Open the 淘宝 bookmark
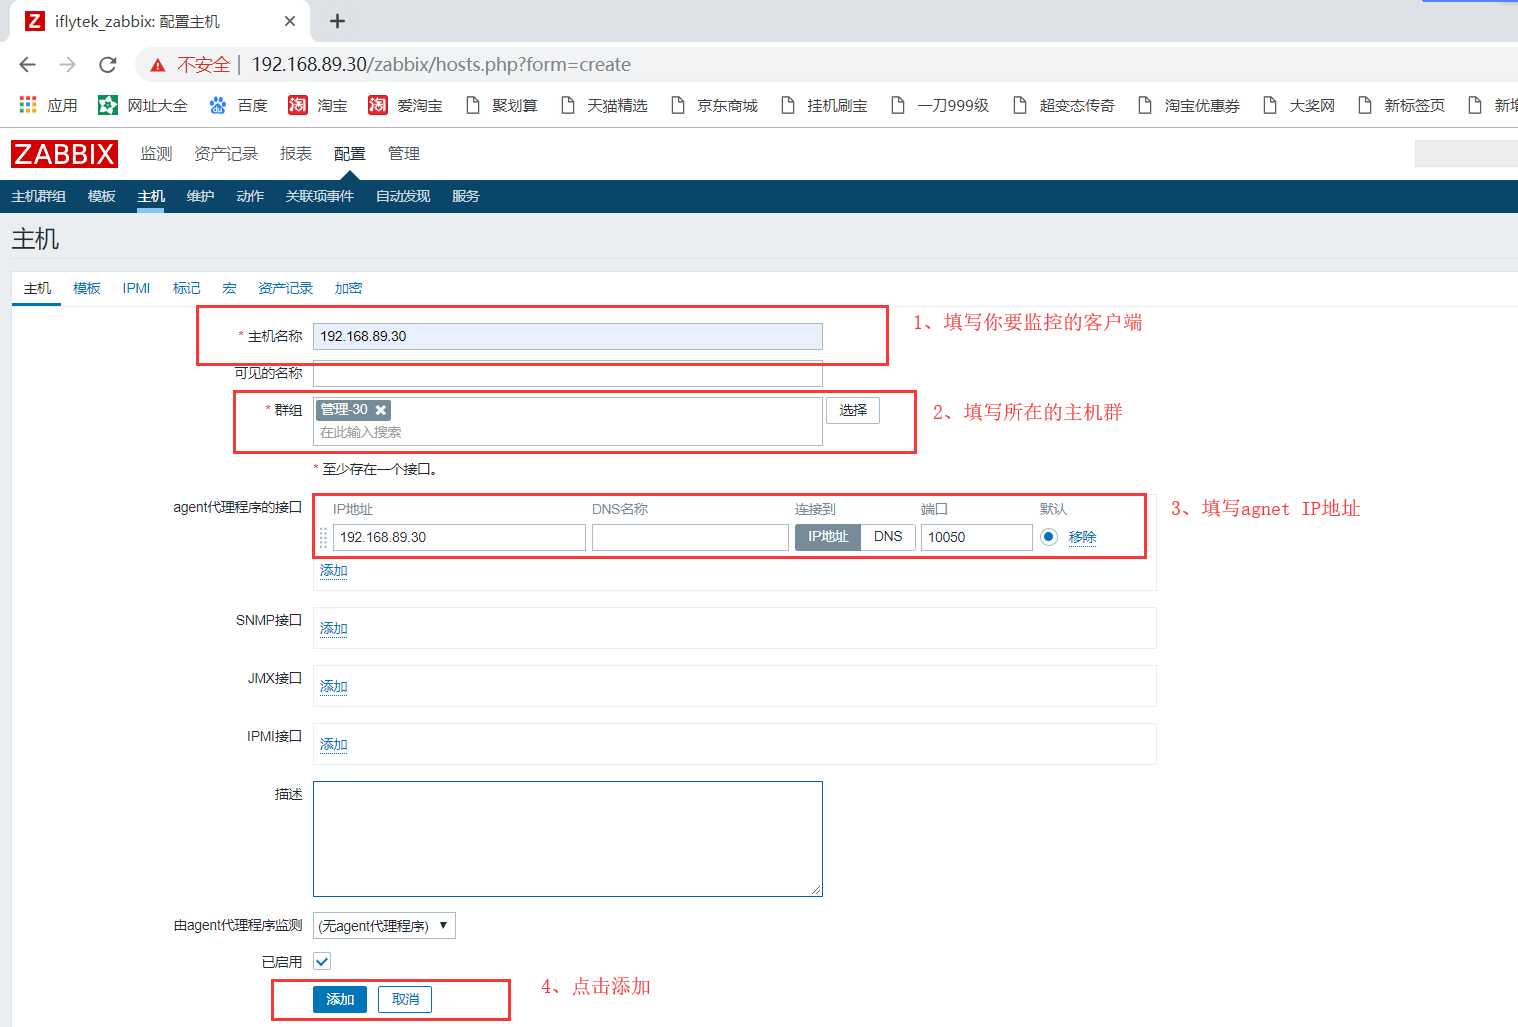The image size is (1518, 1027). tap(318, 105)
